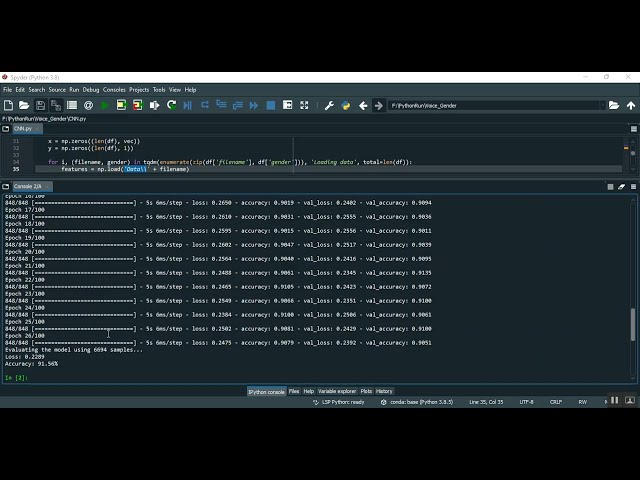This screenshot has width=640, height=480.
Task: Open the Help menu
Action: [190, 89]
